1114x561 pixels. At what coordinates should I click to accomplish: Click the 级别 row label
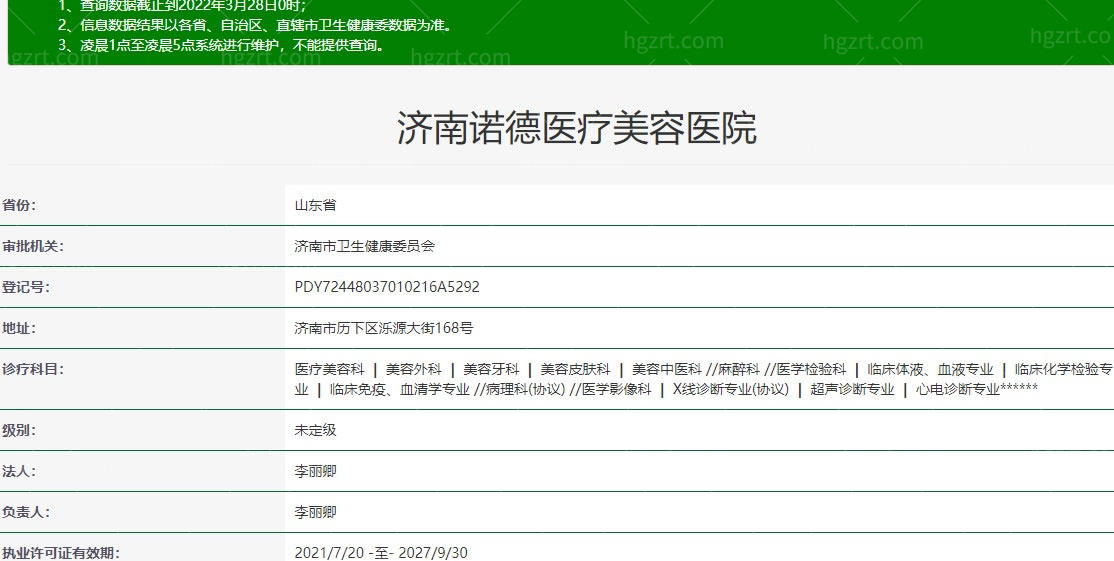coord(19,430)
